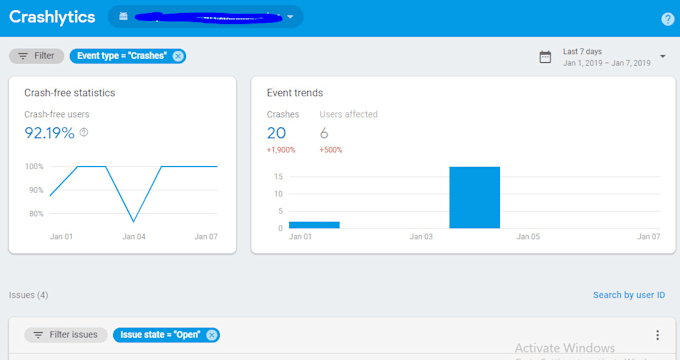This screenshot has width=680, height=360.
Task: Expand the Last 7 days dropdown arrow
Action: click(x=663, y=56)
